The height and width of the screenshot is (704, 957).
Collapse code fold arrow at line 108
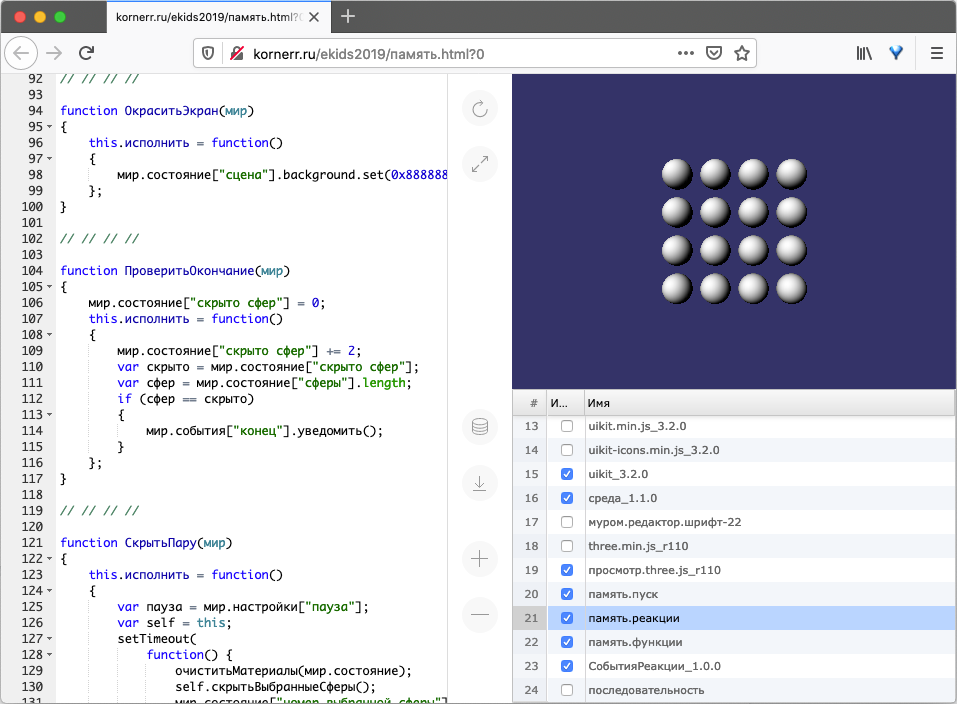(x=50, y=335)
